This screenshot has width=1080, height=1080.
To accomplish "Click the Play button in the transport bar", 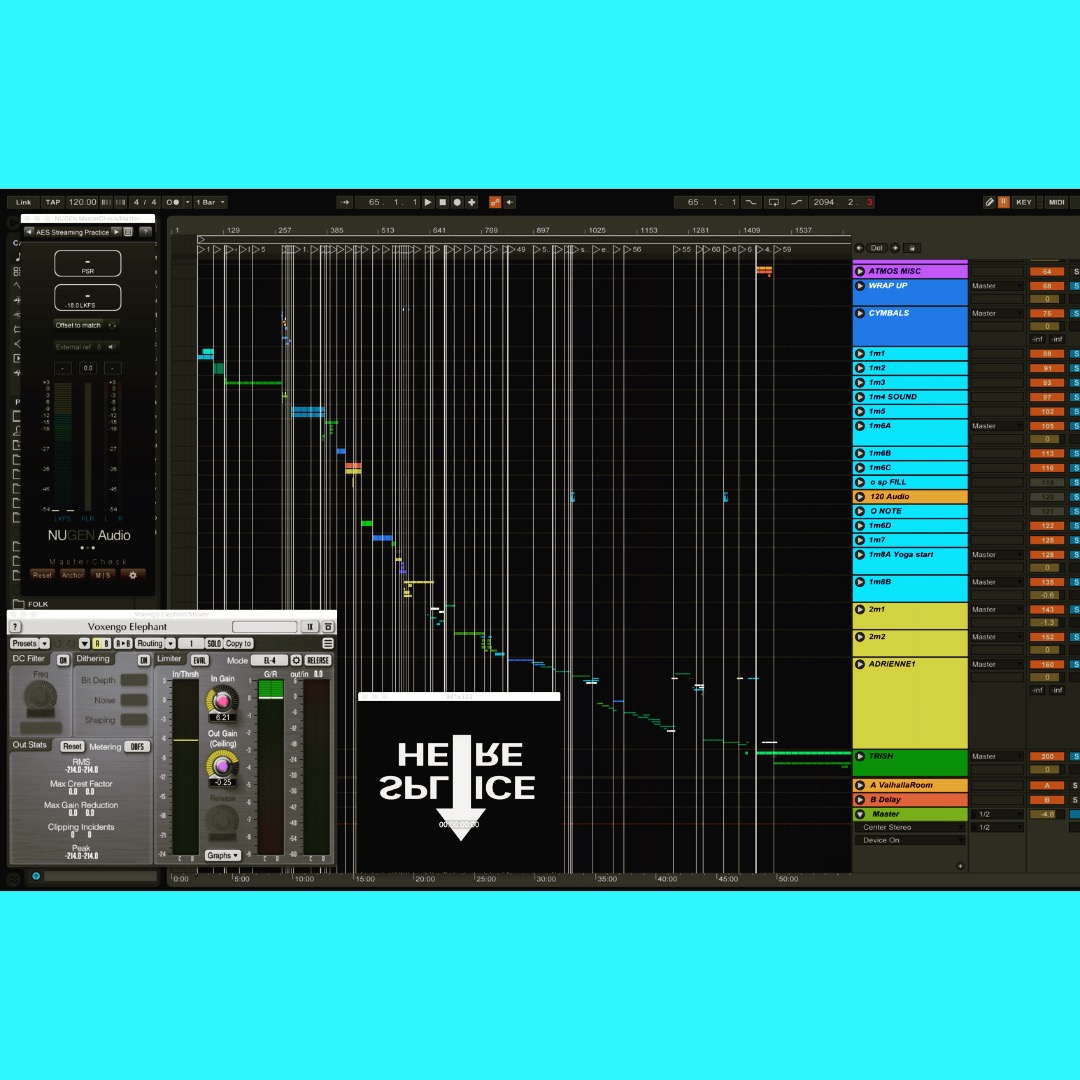I will [x=428, y=202].
